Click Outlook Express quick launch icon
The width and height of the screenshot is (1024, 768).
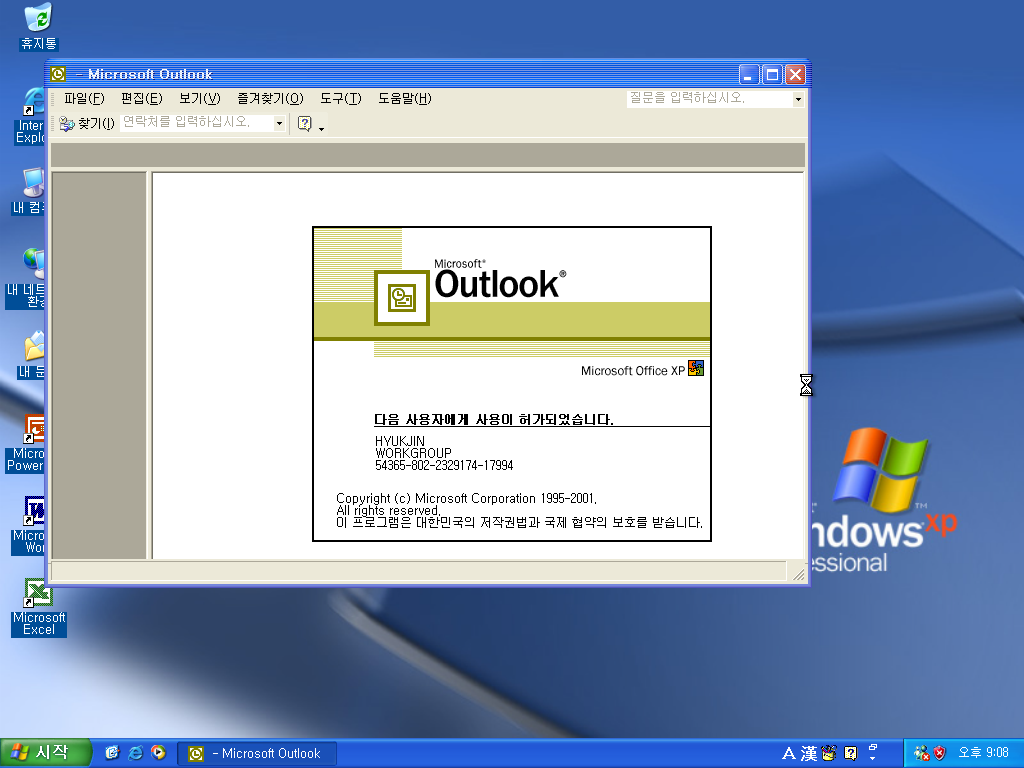pyautogui.click(x=112, y=753)
